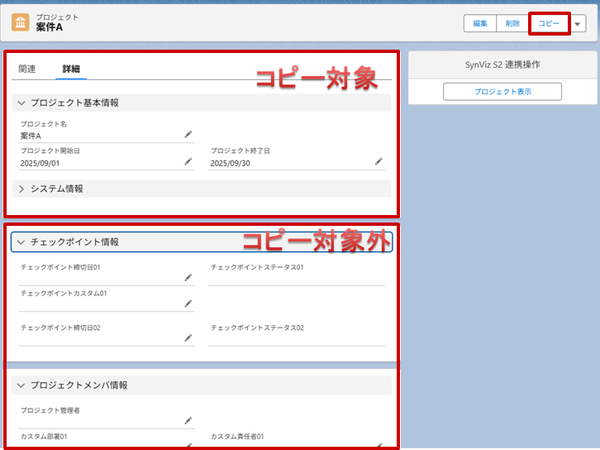Click the 案件A project name value
Screen dimensions: 600x450
(31, 136)
